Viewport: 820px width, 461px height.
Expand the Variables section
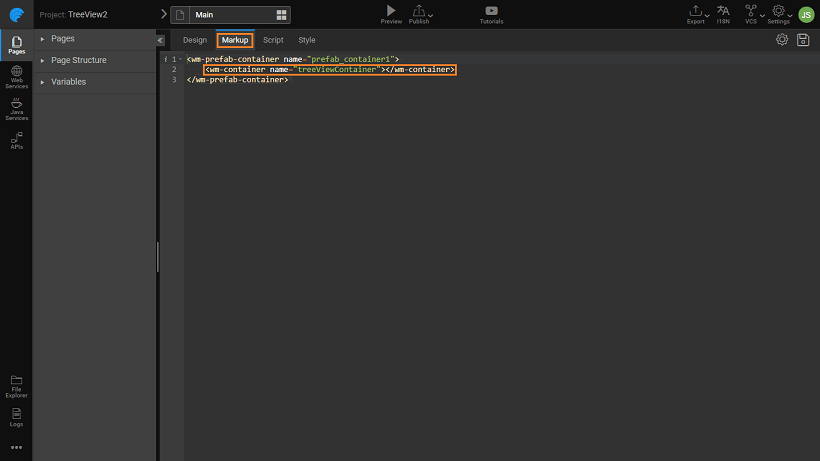click(x=42, y=82)
